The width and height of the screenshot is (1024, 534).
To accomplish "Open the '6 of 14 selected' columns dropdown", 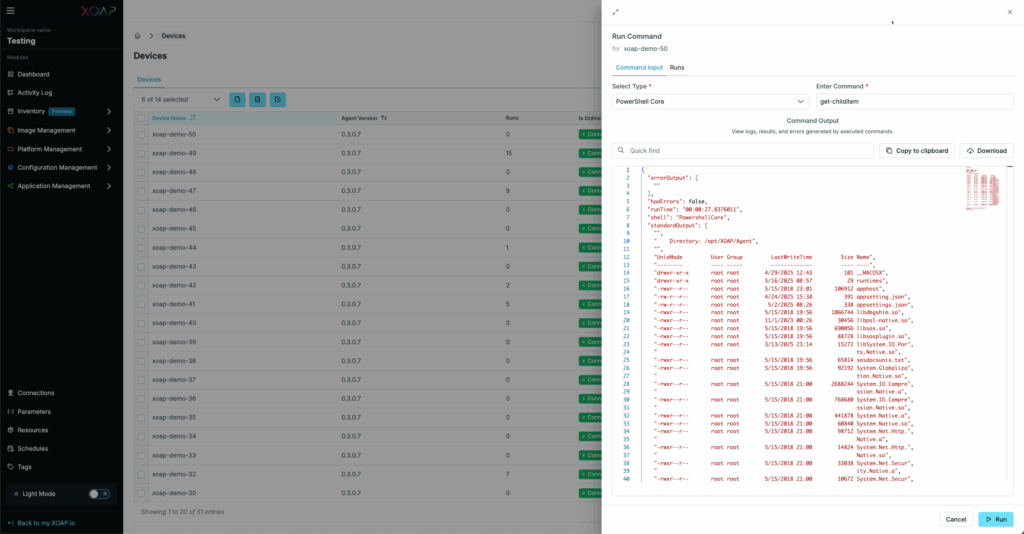I will pos(180,100).
